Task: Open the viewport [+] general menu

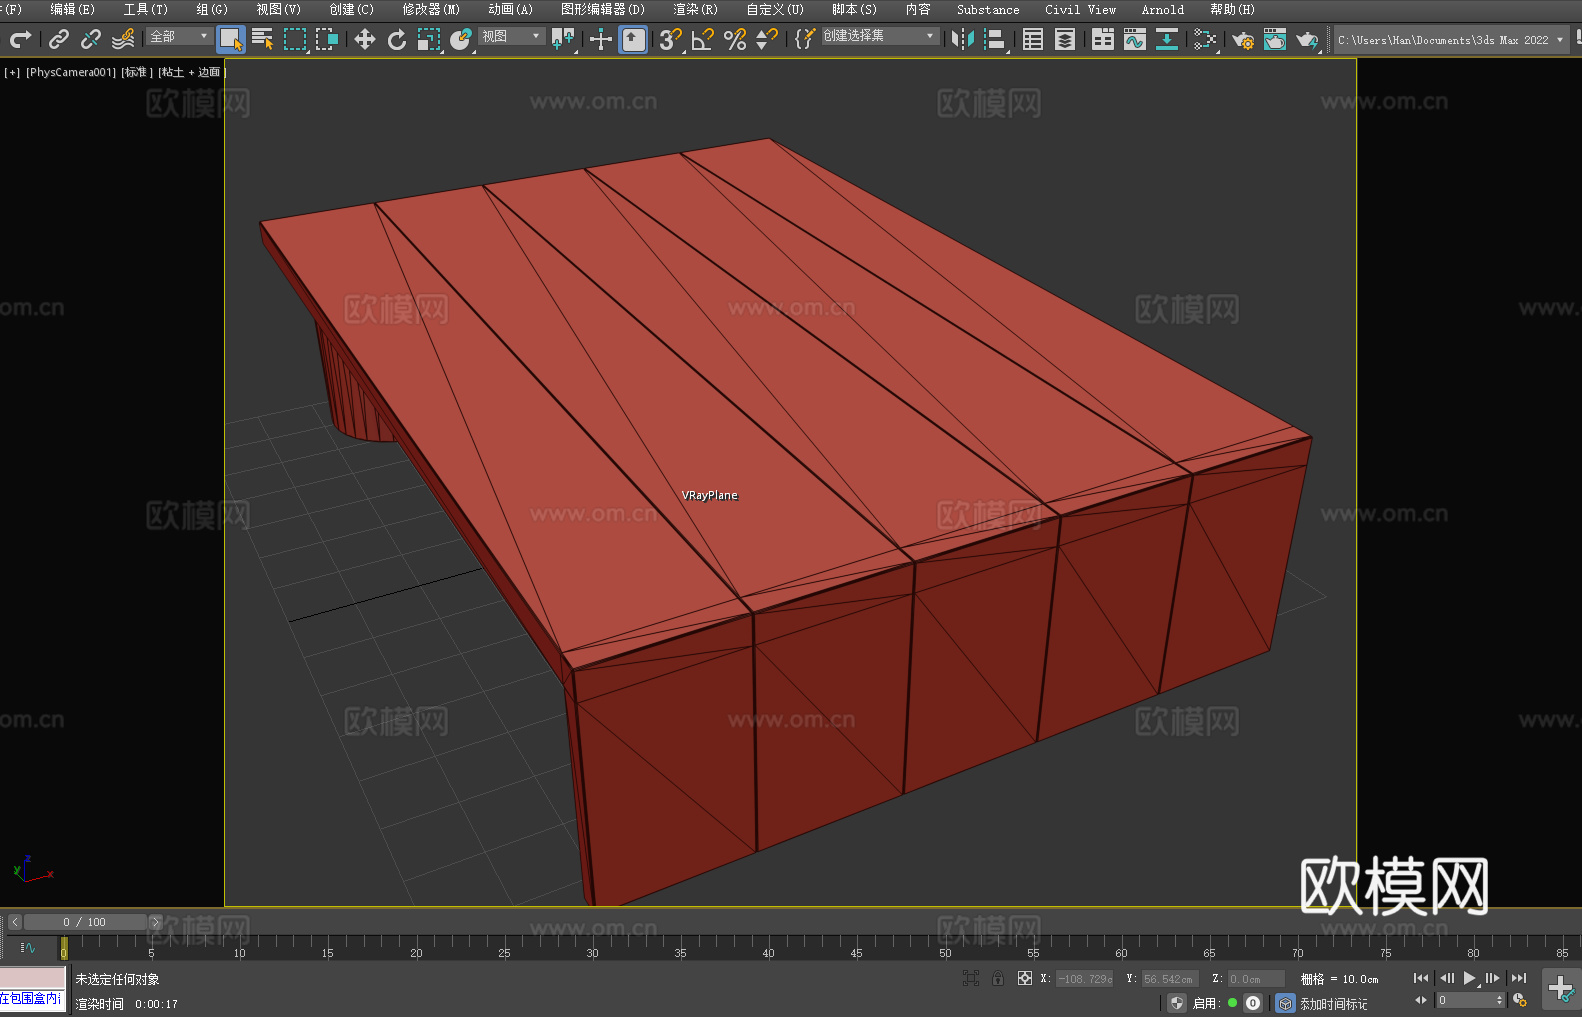Action: [x=12, y=72]
